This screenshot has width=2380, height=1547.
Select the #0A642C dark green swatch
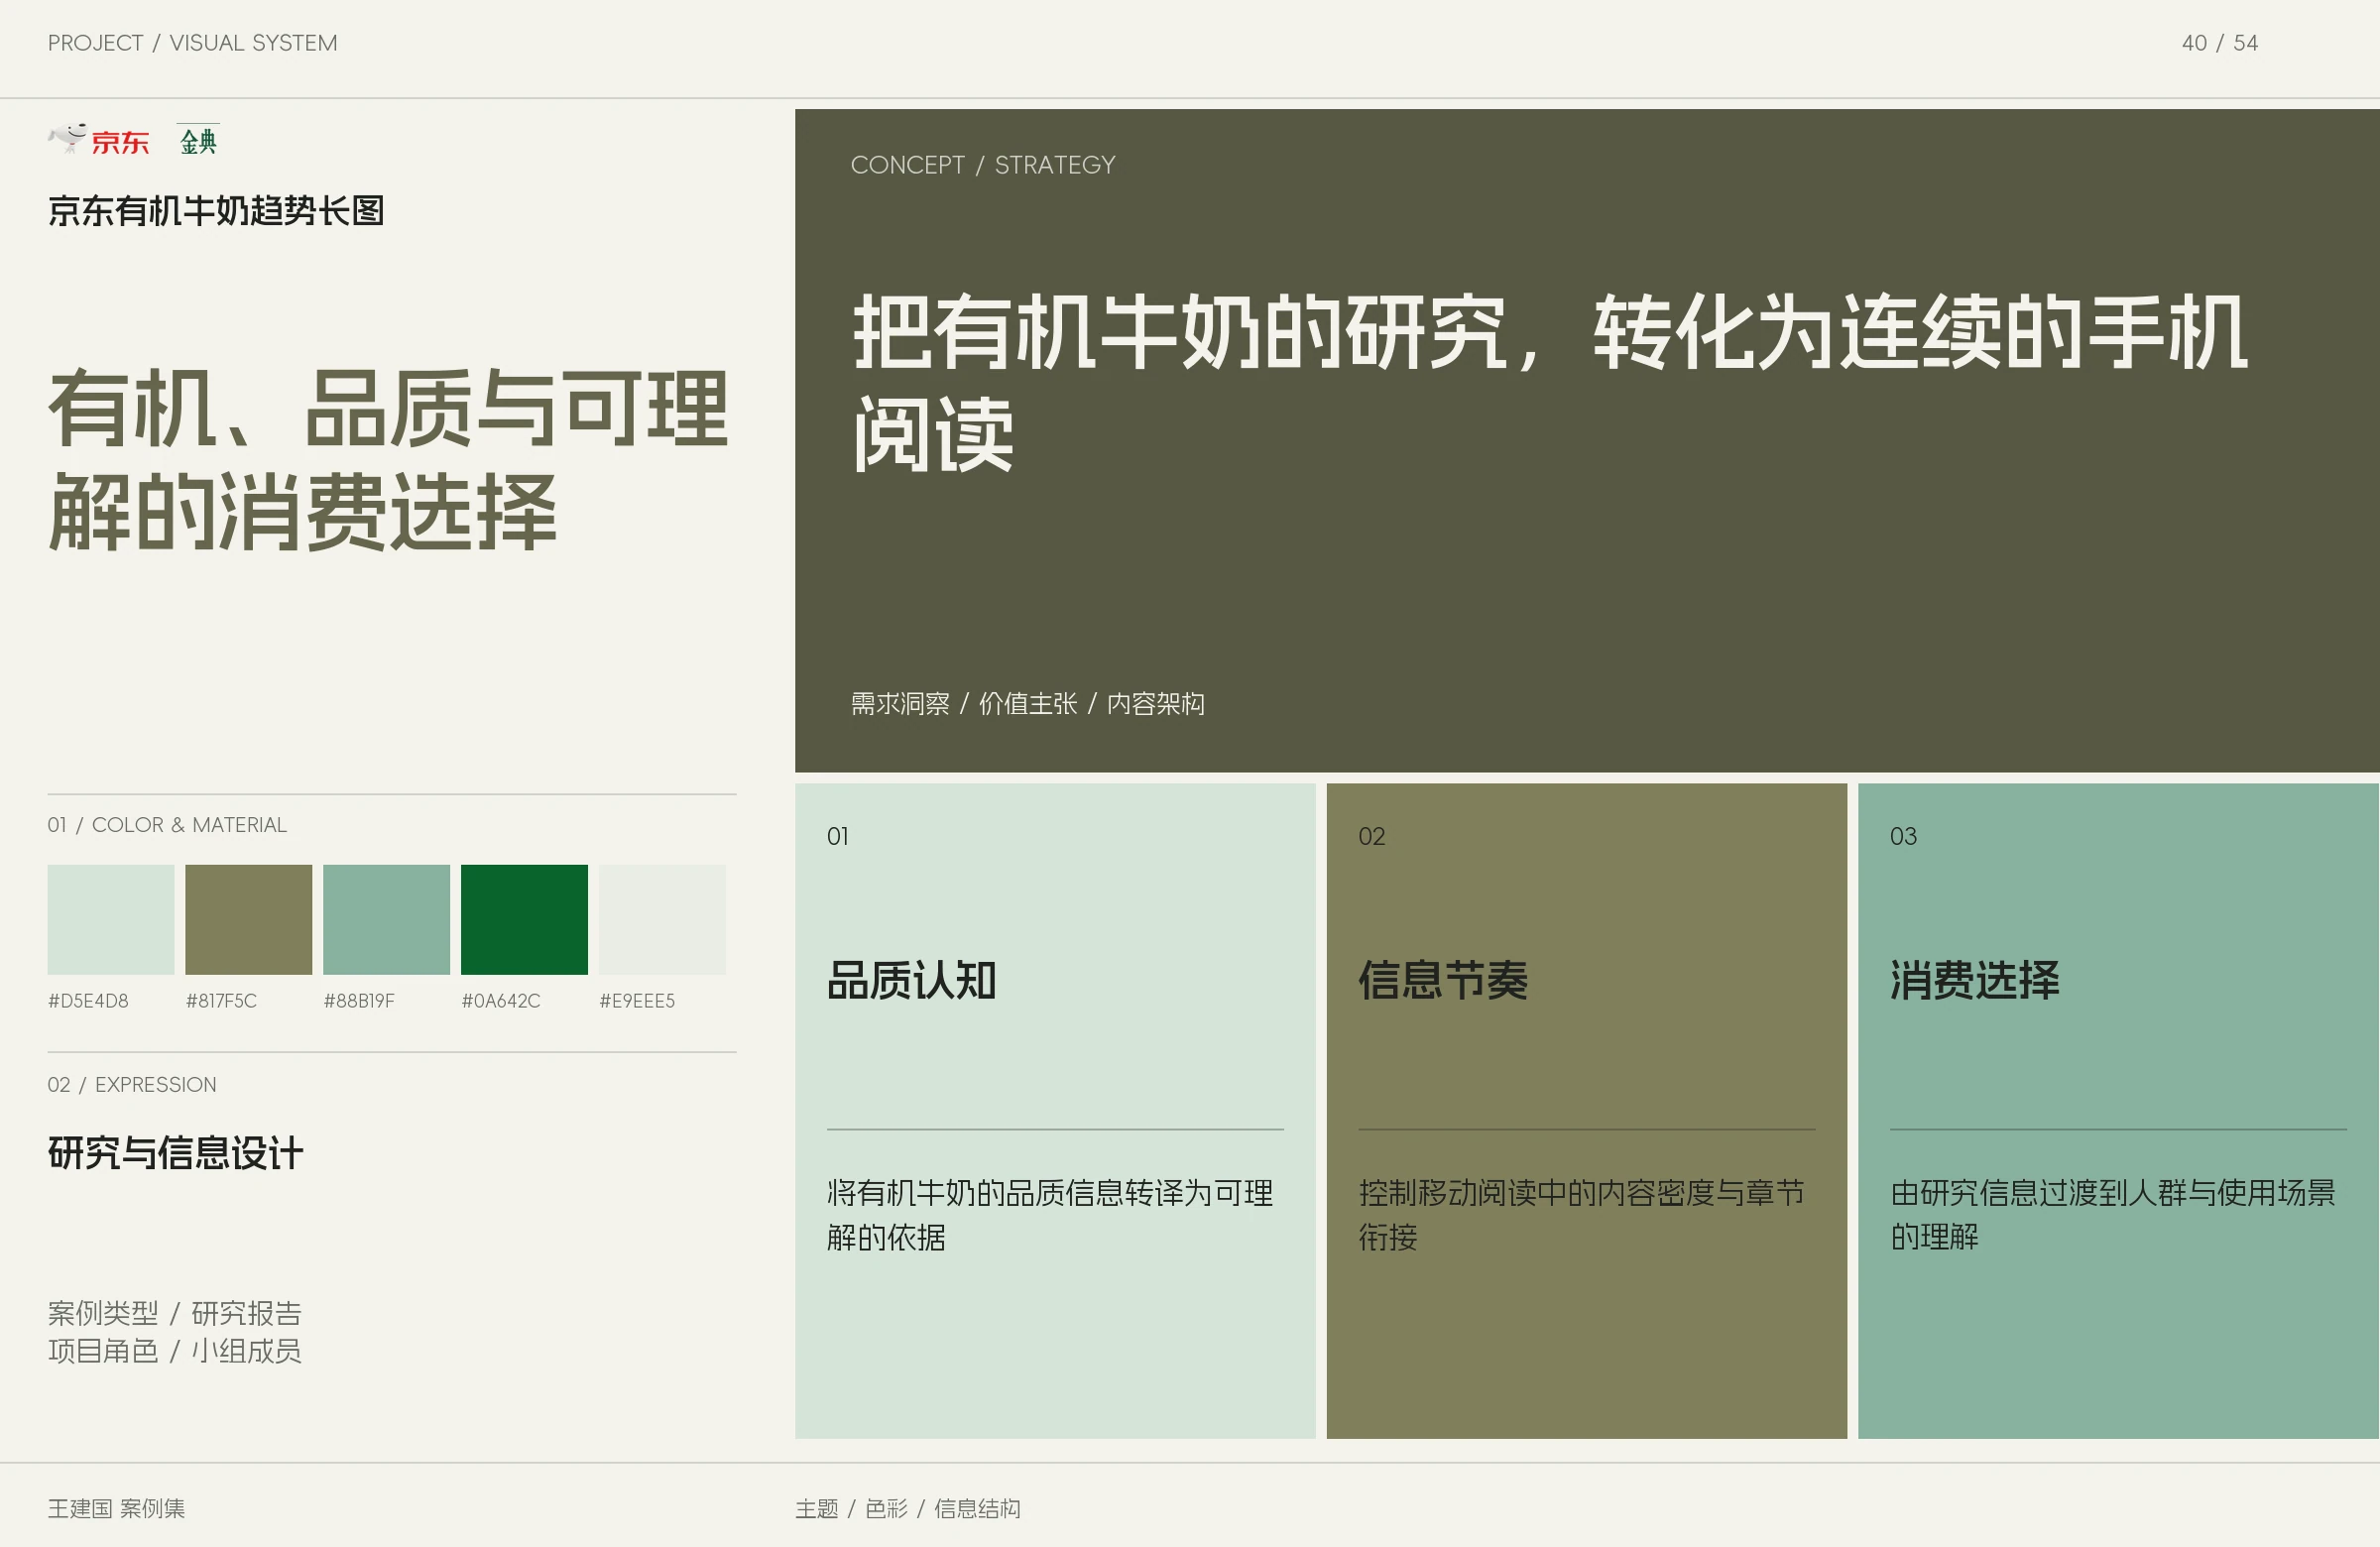[525, 919]
